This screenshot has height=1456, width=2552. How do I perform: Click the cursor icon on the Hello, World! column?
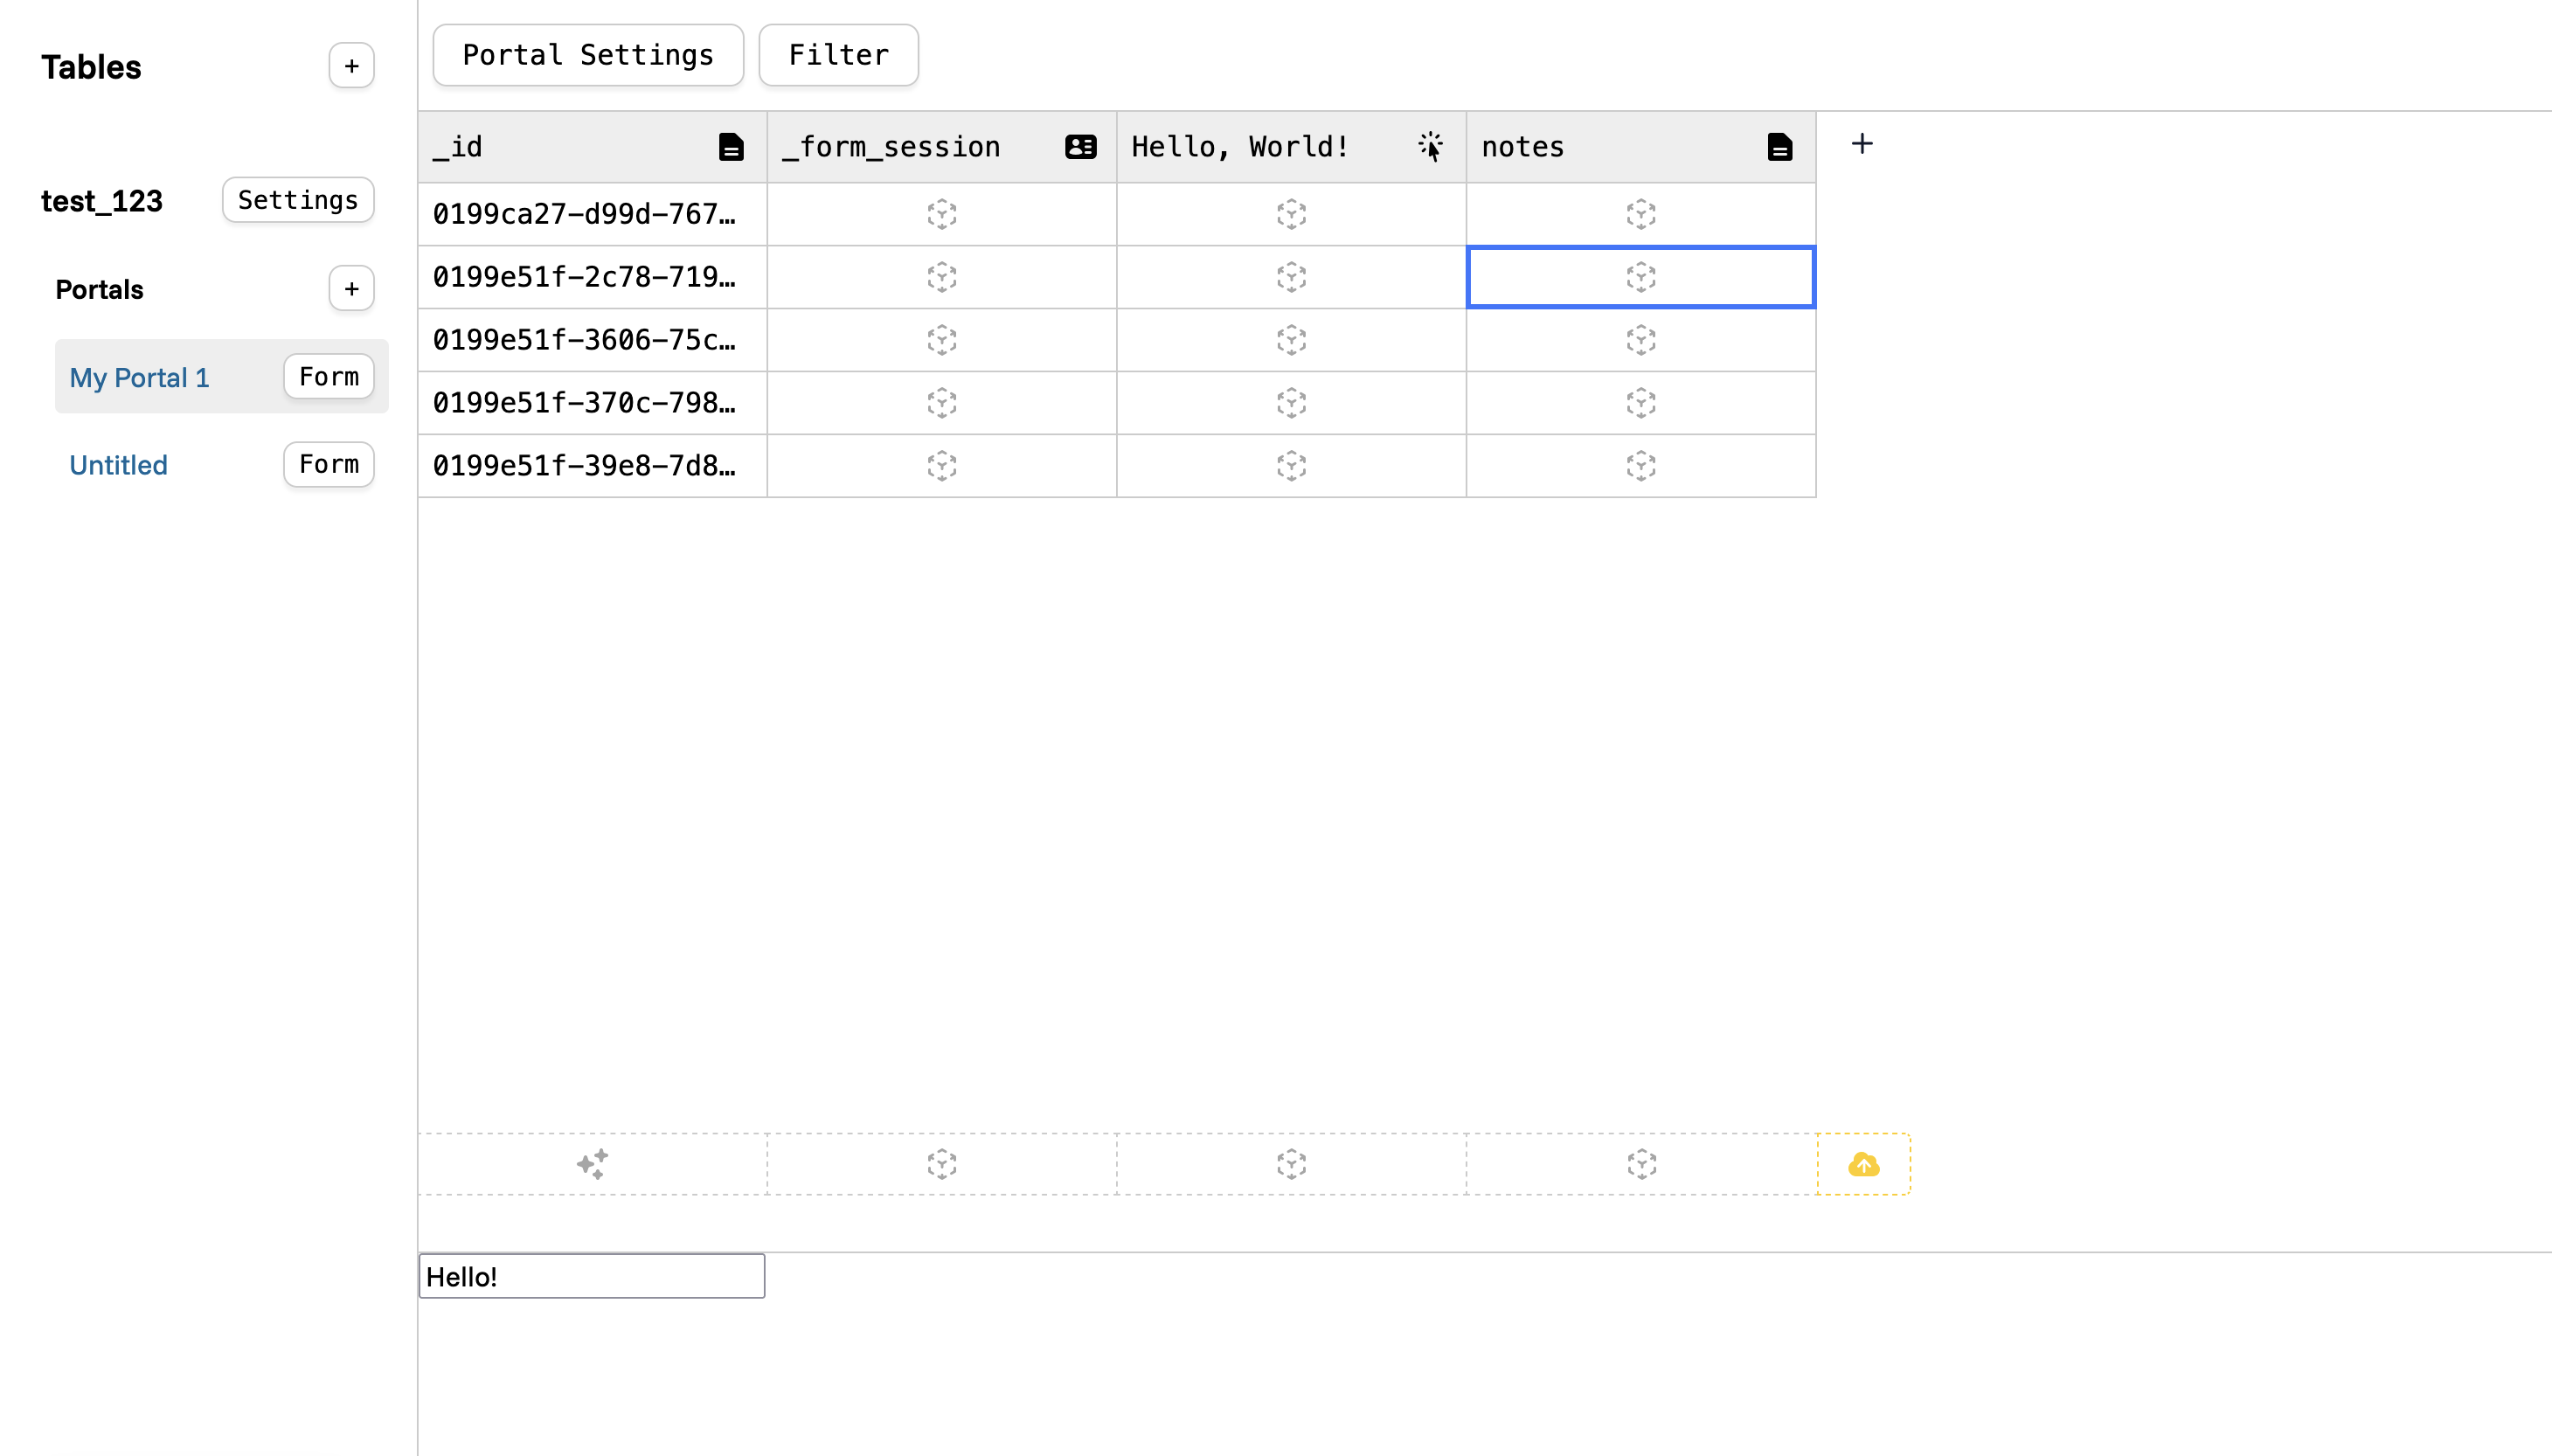coord(1430,146)
